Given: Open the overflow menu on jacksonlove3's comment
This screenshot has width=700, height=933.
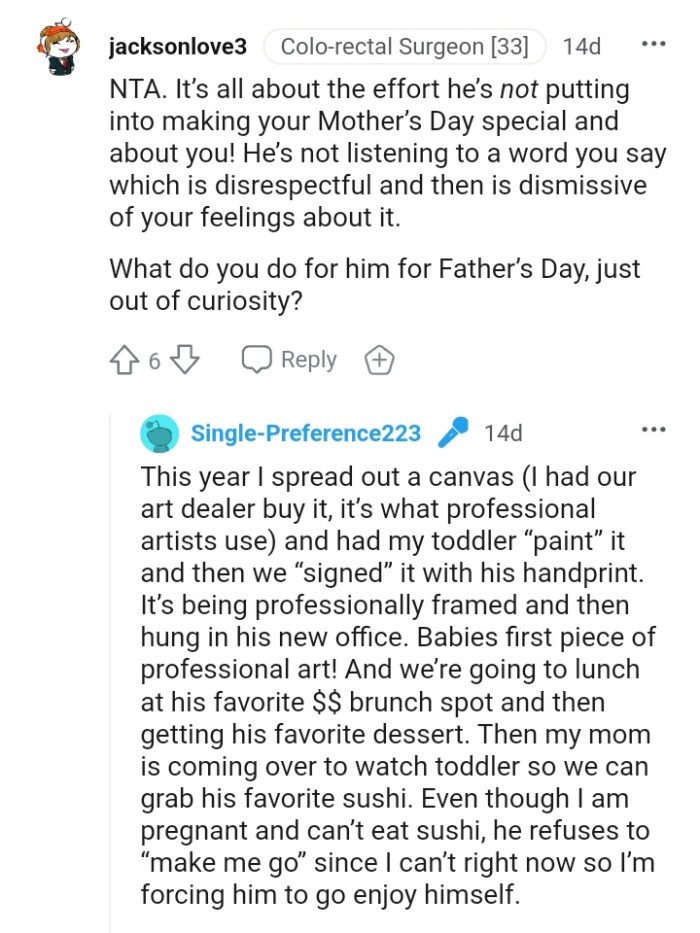Looking at the screenshot, I should pos(654,42).
